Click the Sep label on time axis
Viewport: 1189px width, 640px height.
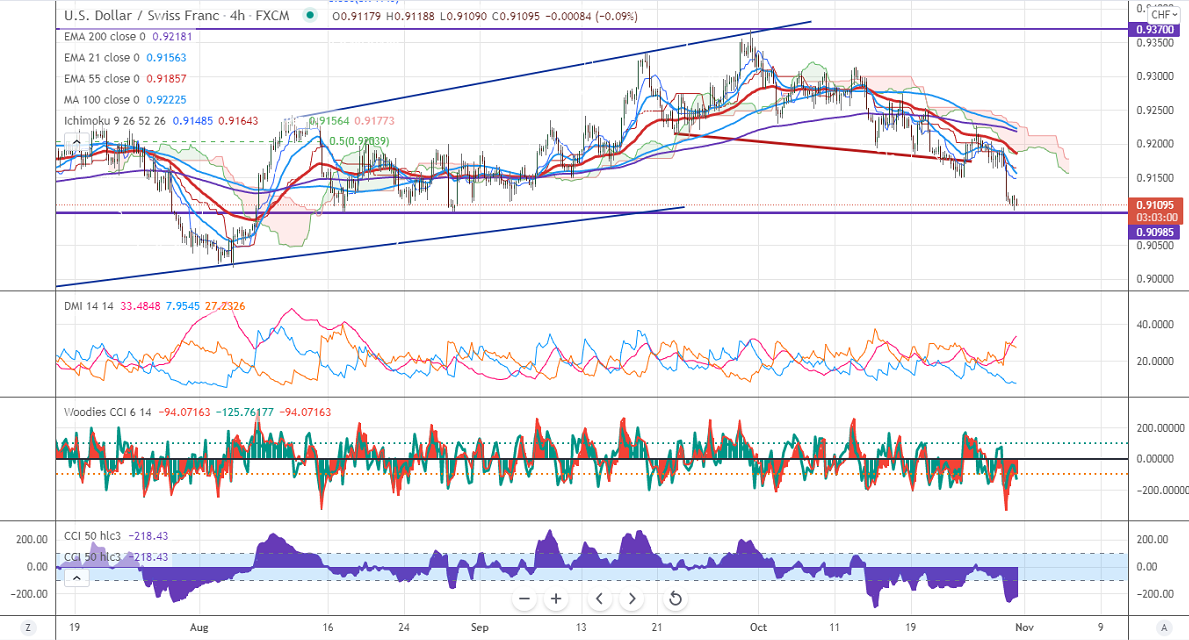(479, 627)
